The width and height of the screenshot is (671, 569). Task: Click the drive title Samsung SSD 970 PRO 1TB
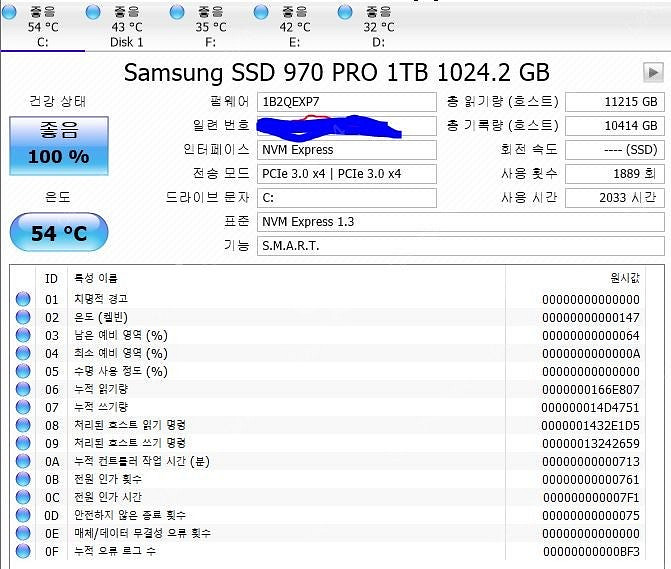tap(276, 72)
